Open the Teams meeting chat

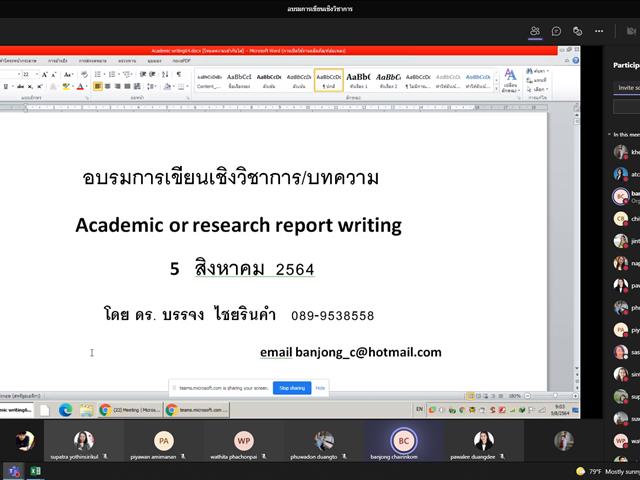(x=556, y=31)
